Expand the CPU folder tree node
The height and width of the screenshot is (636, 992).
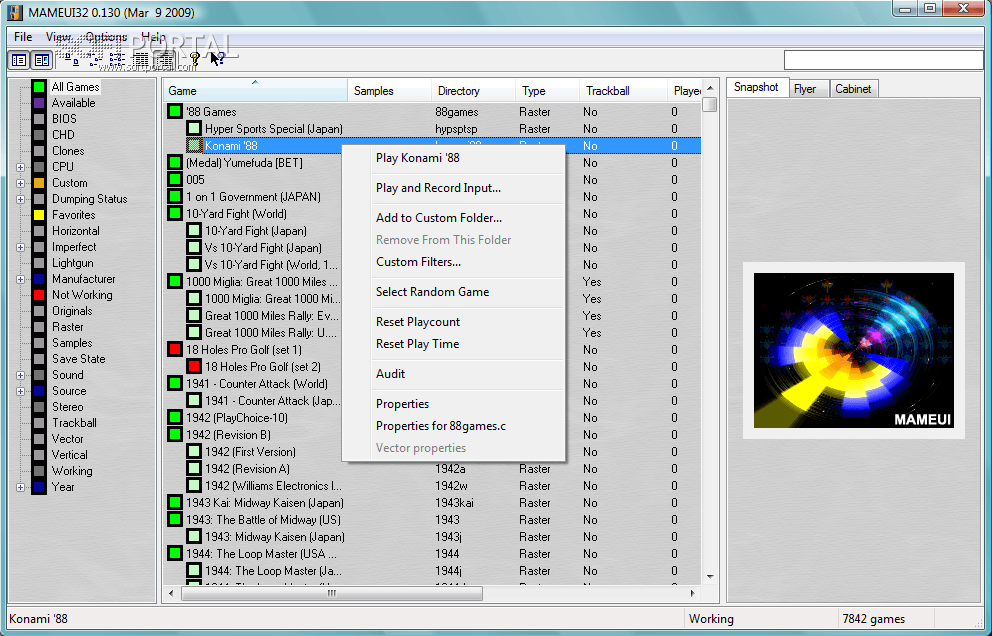[21, 167]
